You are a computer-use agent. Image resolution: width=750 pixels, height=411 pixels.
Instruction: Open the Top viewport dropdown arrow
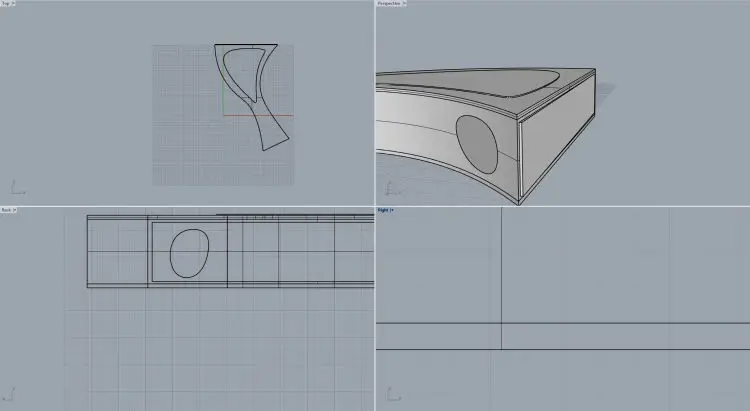pos(13,3)
